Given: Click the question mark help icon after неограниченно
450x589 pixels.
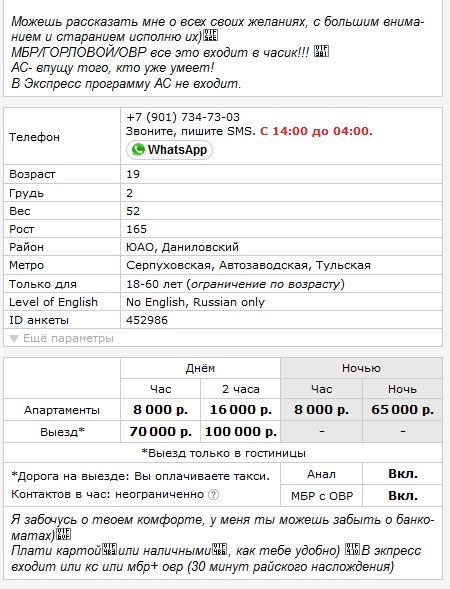Looking at the screenshot, I should click(x=213, y=494).
